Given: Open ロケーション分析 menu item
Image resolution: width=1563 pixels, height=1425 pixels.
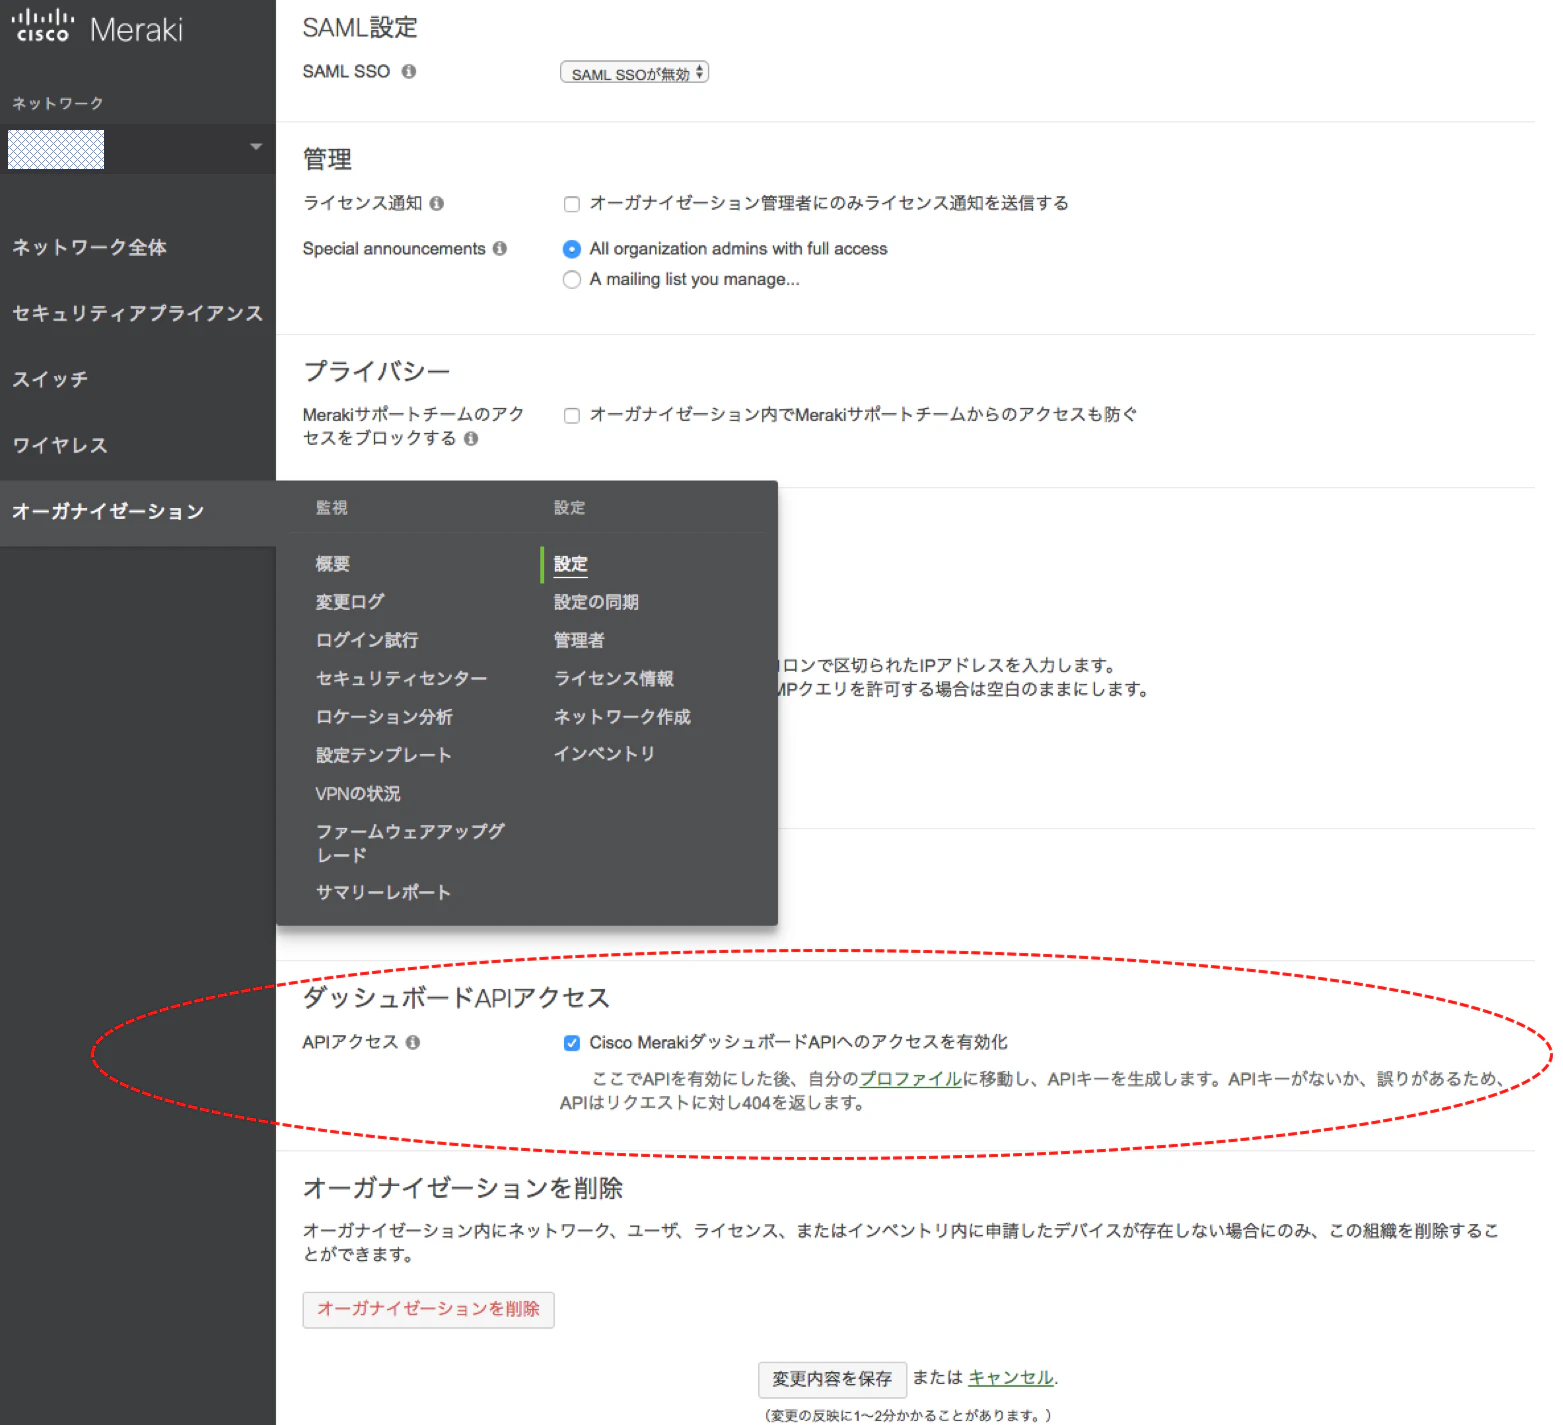Looking at the screenshot, I should [x=384, y=717].
